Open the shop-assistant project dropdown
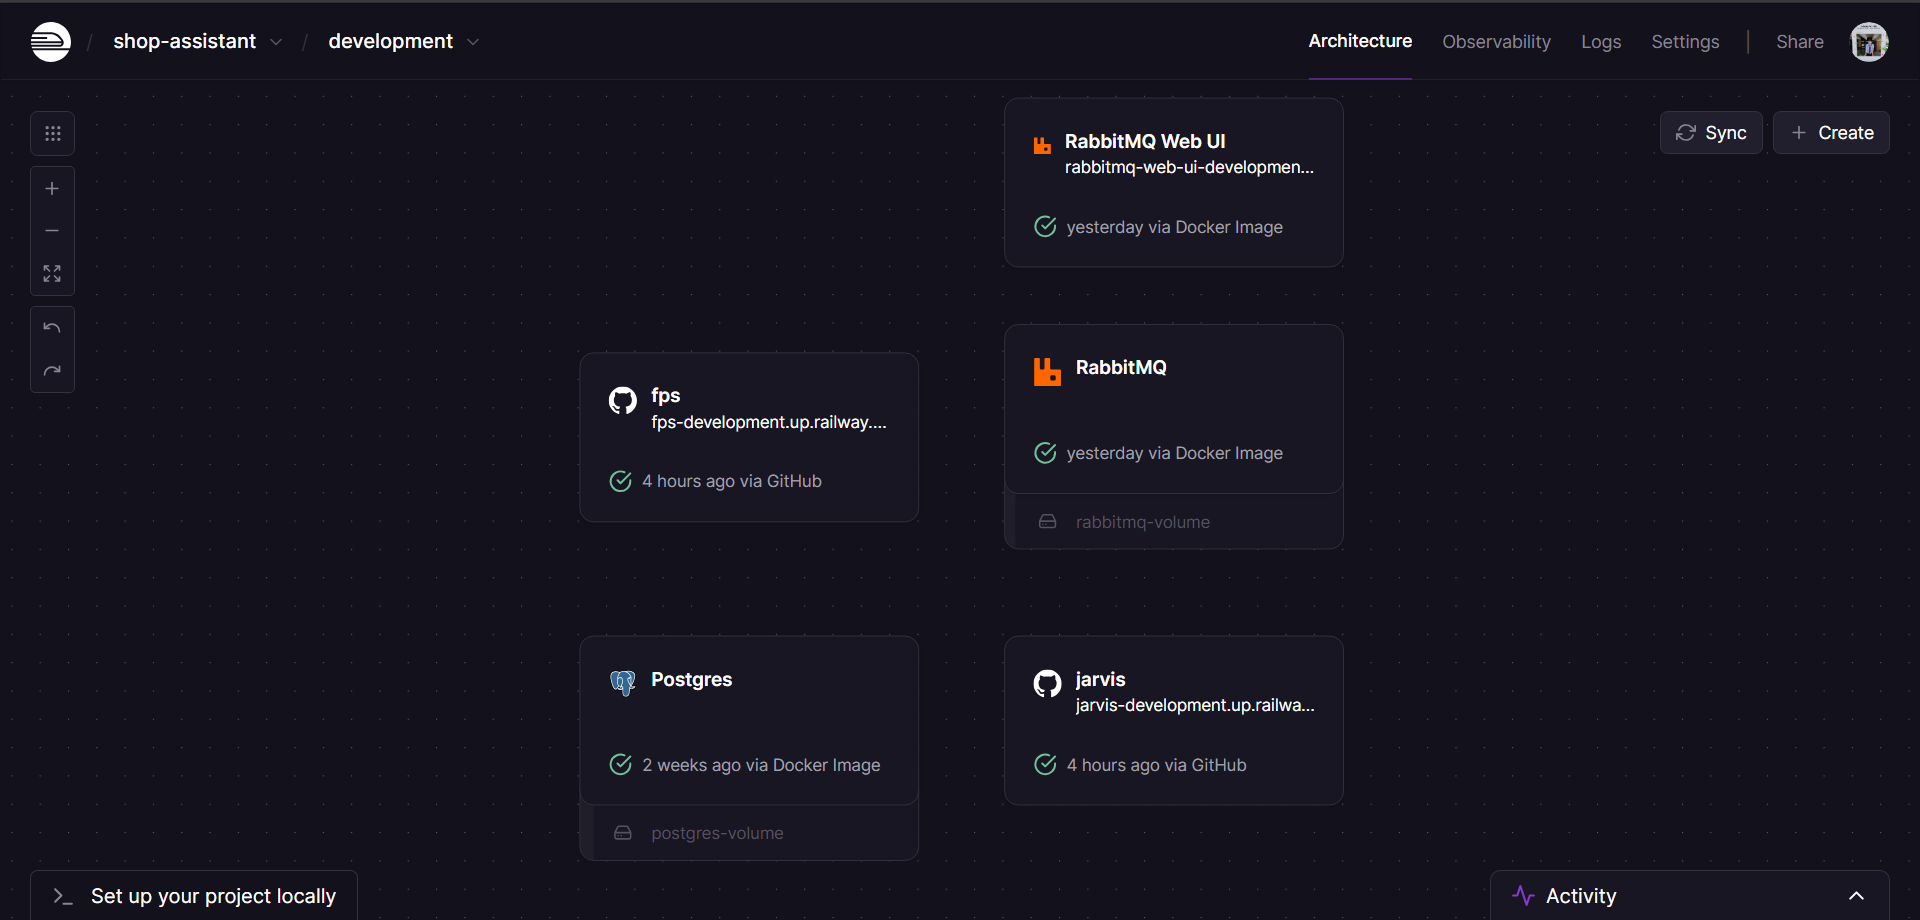This screenshot has height=920, width=1920. (x=198, y=41)
